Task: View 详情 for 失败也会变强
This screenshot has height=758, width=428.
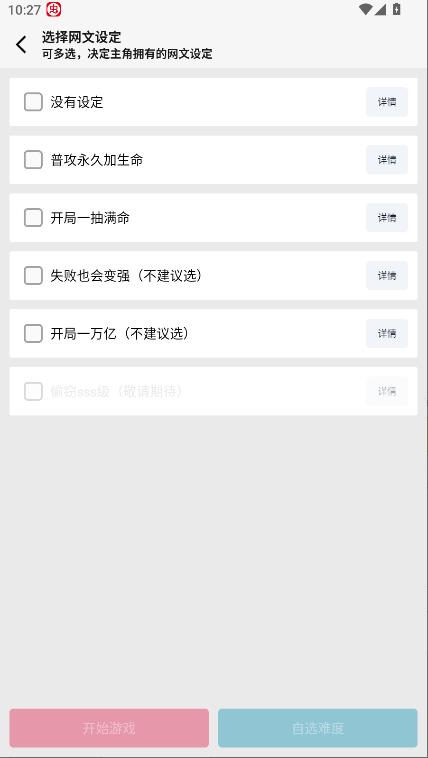Action: pyautogui.click(x=387, y=276)
